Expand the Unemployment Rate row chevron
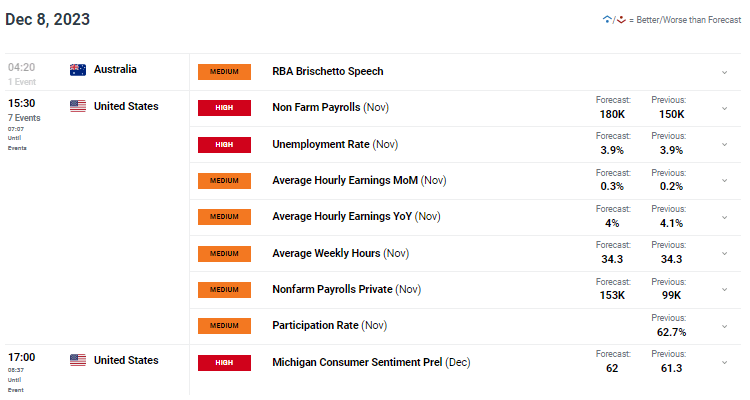 point(723,145)
